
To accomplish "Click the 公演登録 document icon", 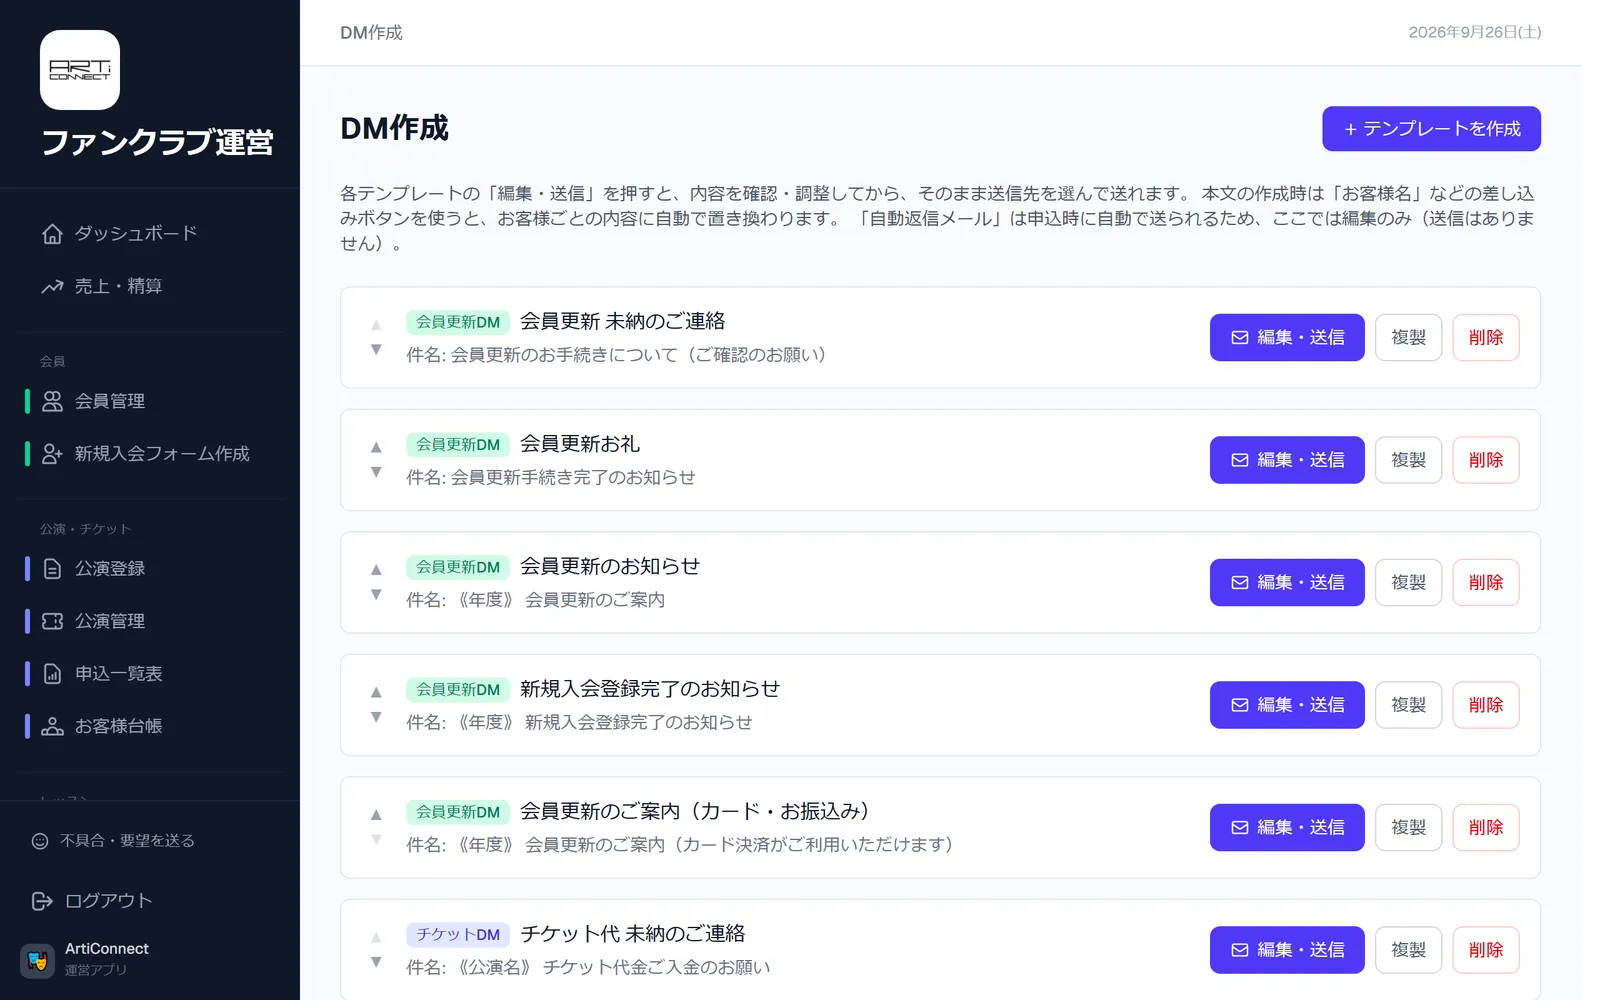I will coord(52,569).
